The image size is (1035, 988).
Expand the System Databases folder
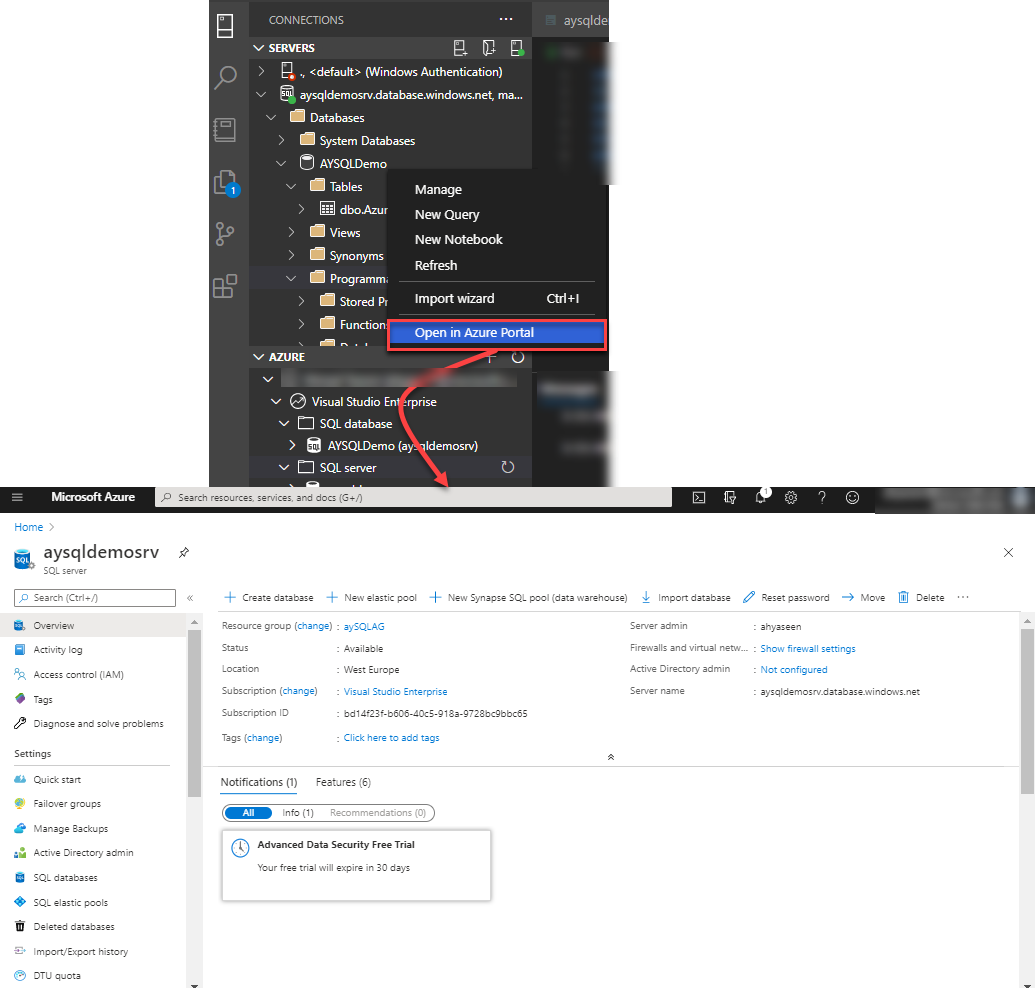281,140
